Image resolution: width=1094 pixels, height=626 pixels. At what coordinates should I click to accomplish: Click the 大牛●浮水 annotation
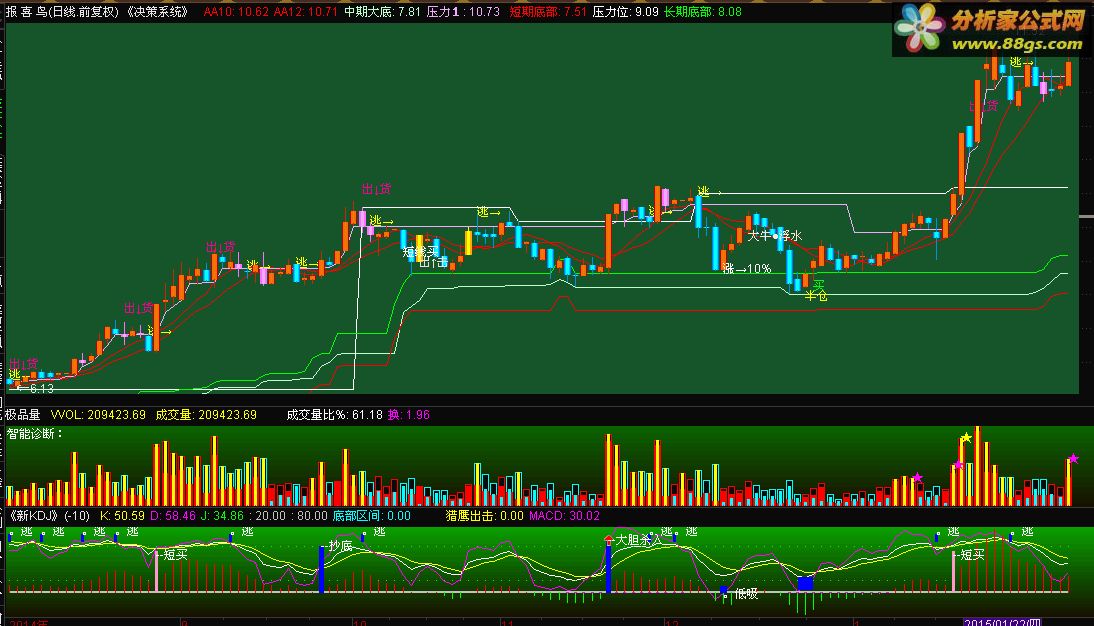click(774, 236)
